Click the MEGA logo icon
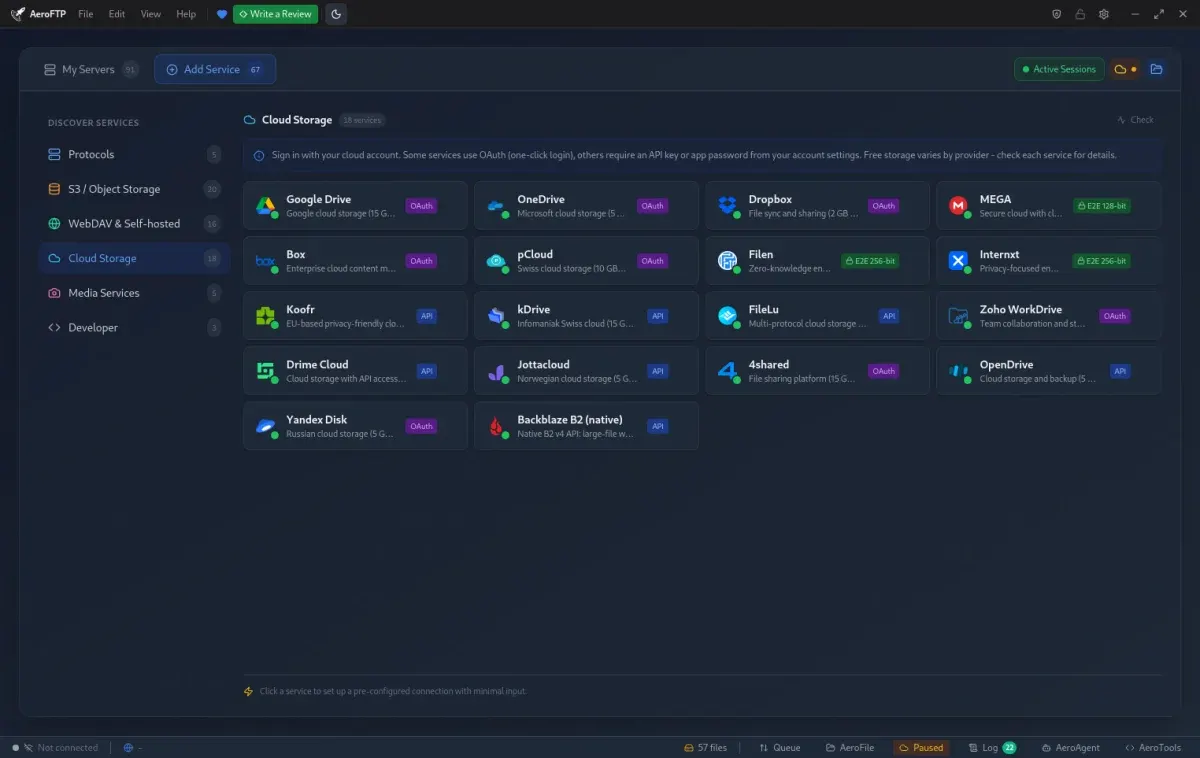This screenshot has width=1200, height=758. [958, 206]
